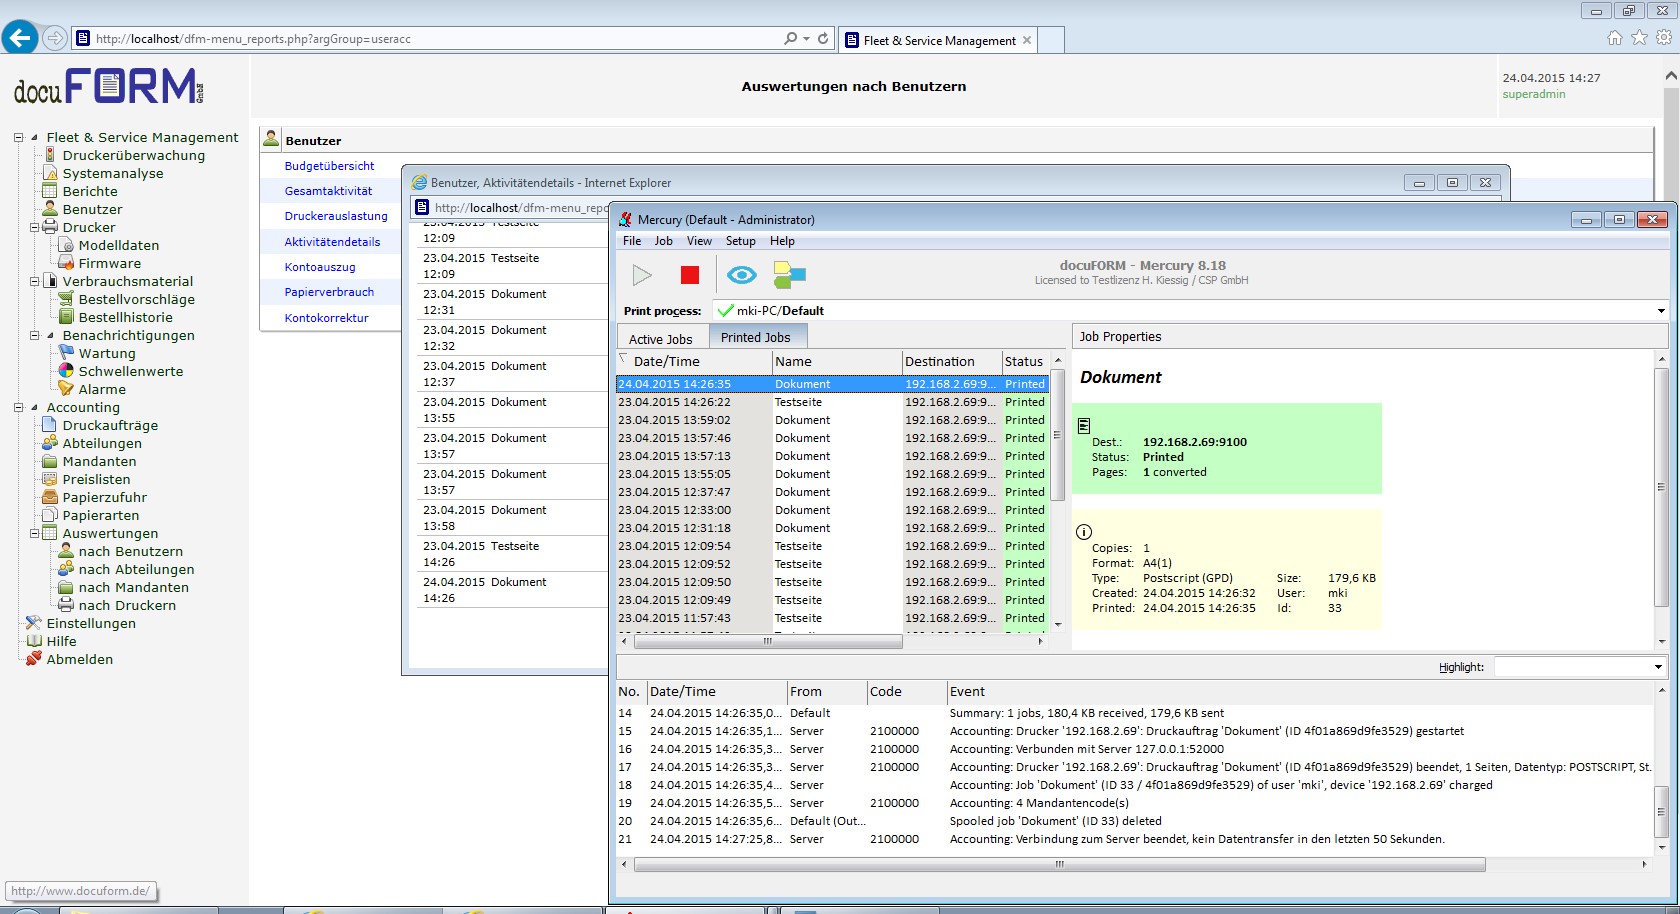Viewport: 1680px width, 914px height.
Task: Collapse the Accounting tree node
Action: pos(19,407)
